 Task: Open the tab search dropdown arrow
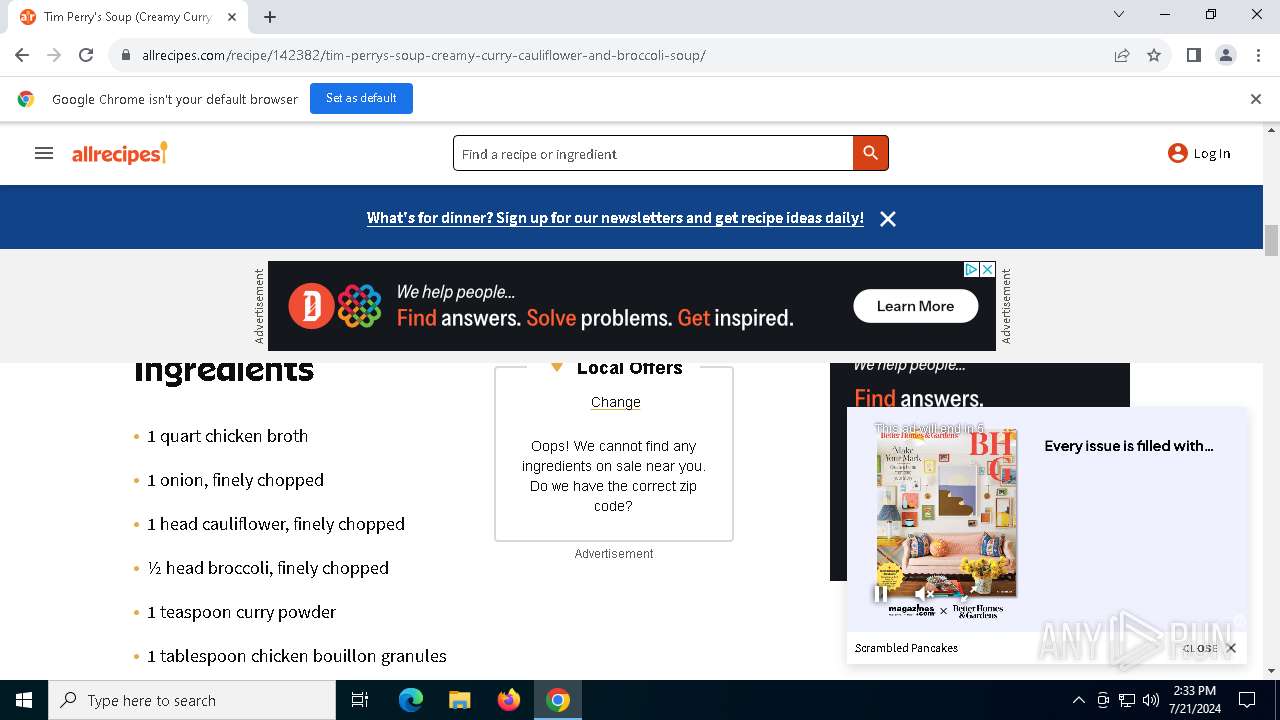point(1119,14)
